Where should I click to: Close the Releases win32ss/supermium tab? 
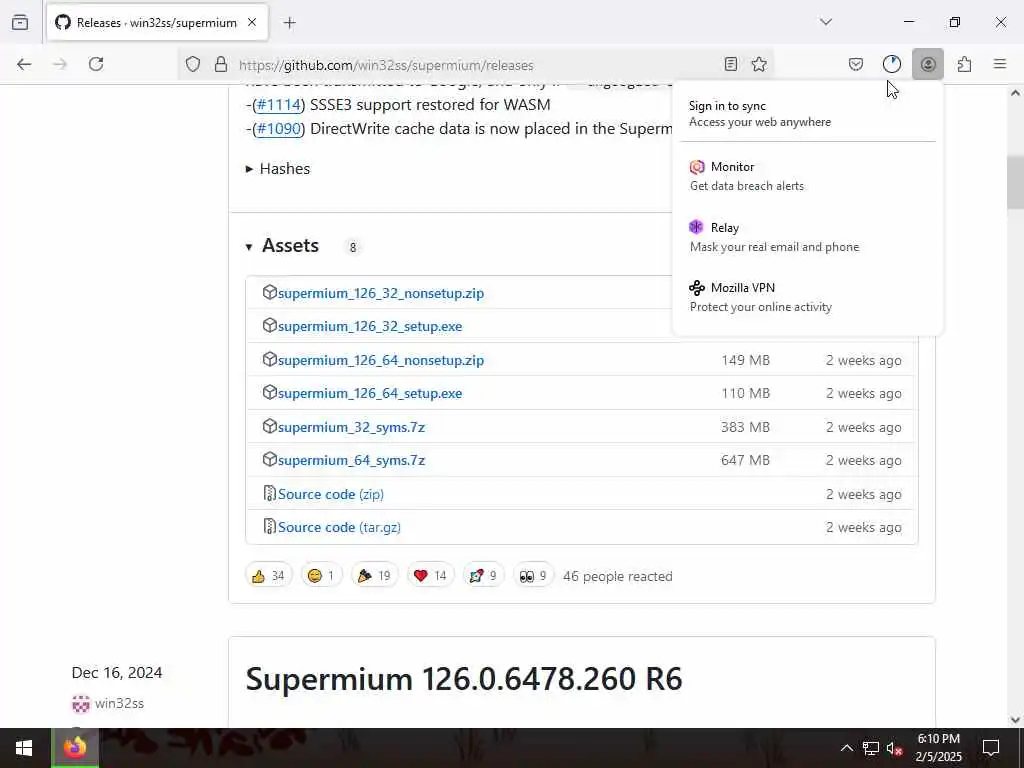pos(252,23)
